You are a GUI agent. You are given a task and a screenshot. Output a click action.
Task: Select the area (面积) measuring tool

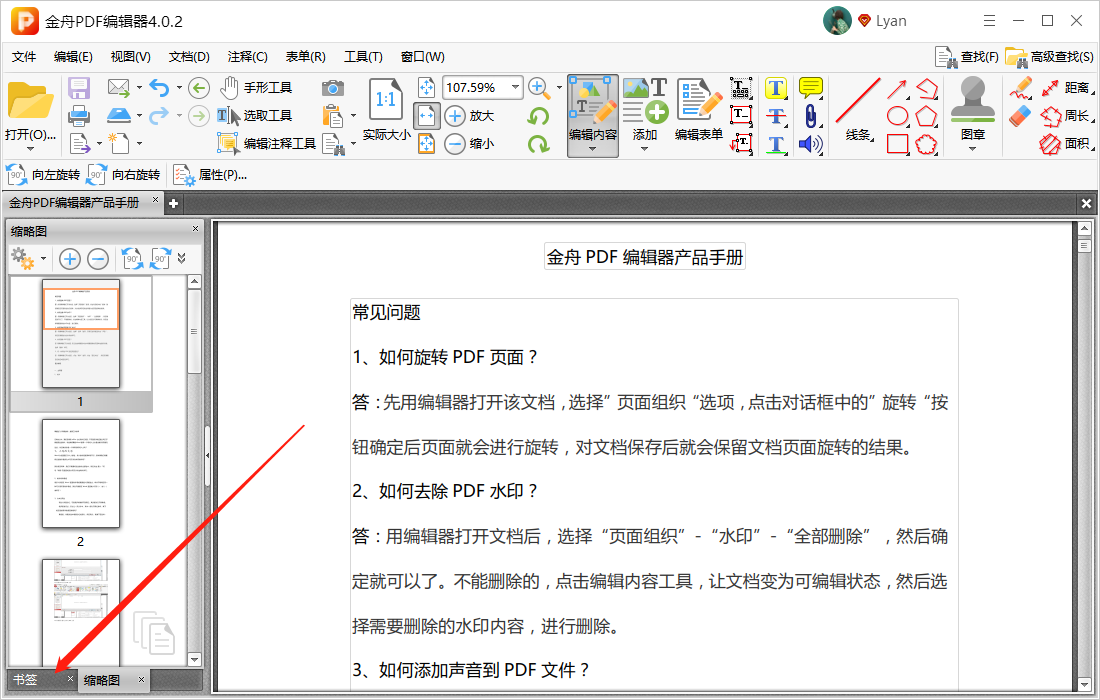coord(1066,144)
